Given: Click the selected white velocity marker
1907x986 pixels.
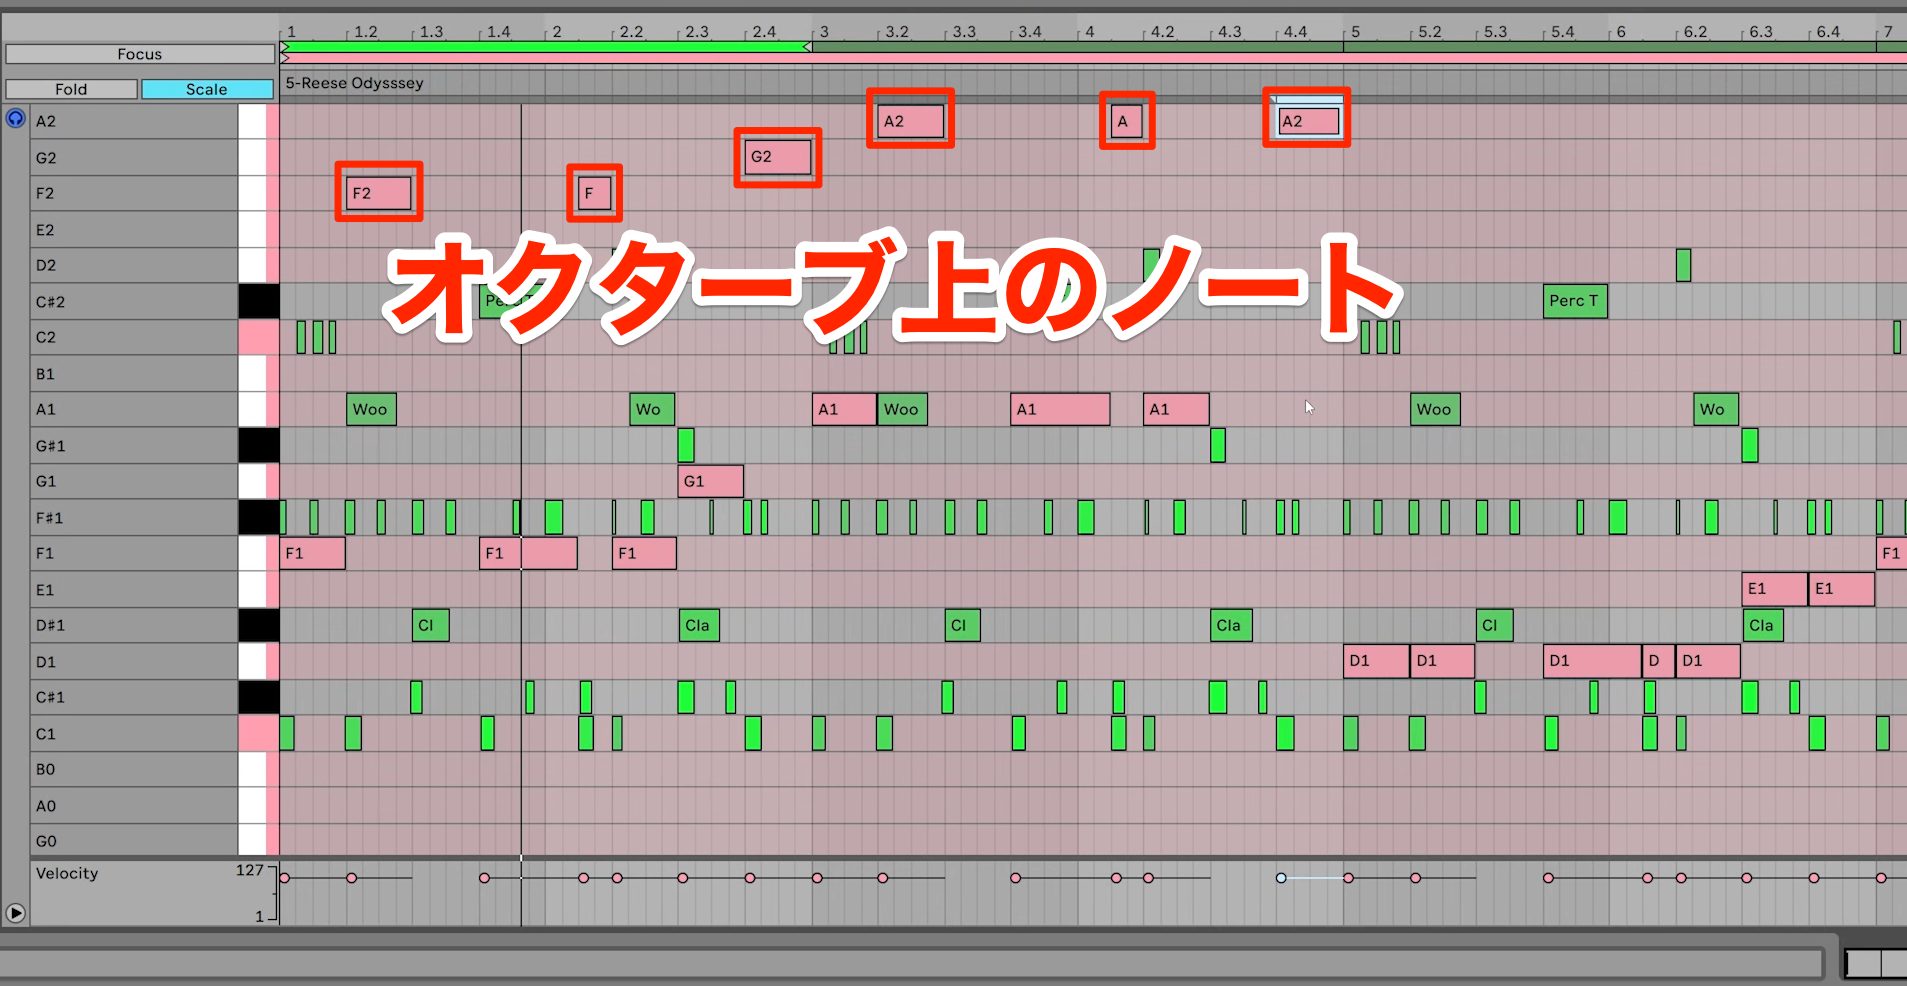Looking at the screenshot, I should [1281, 878].
